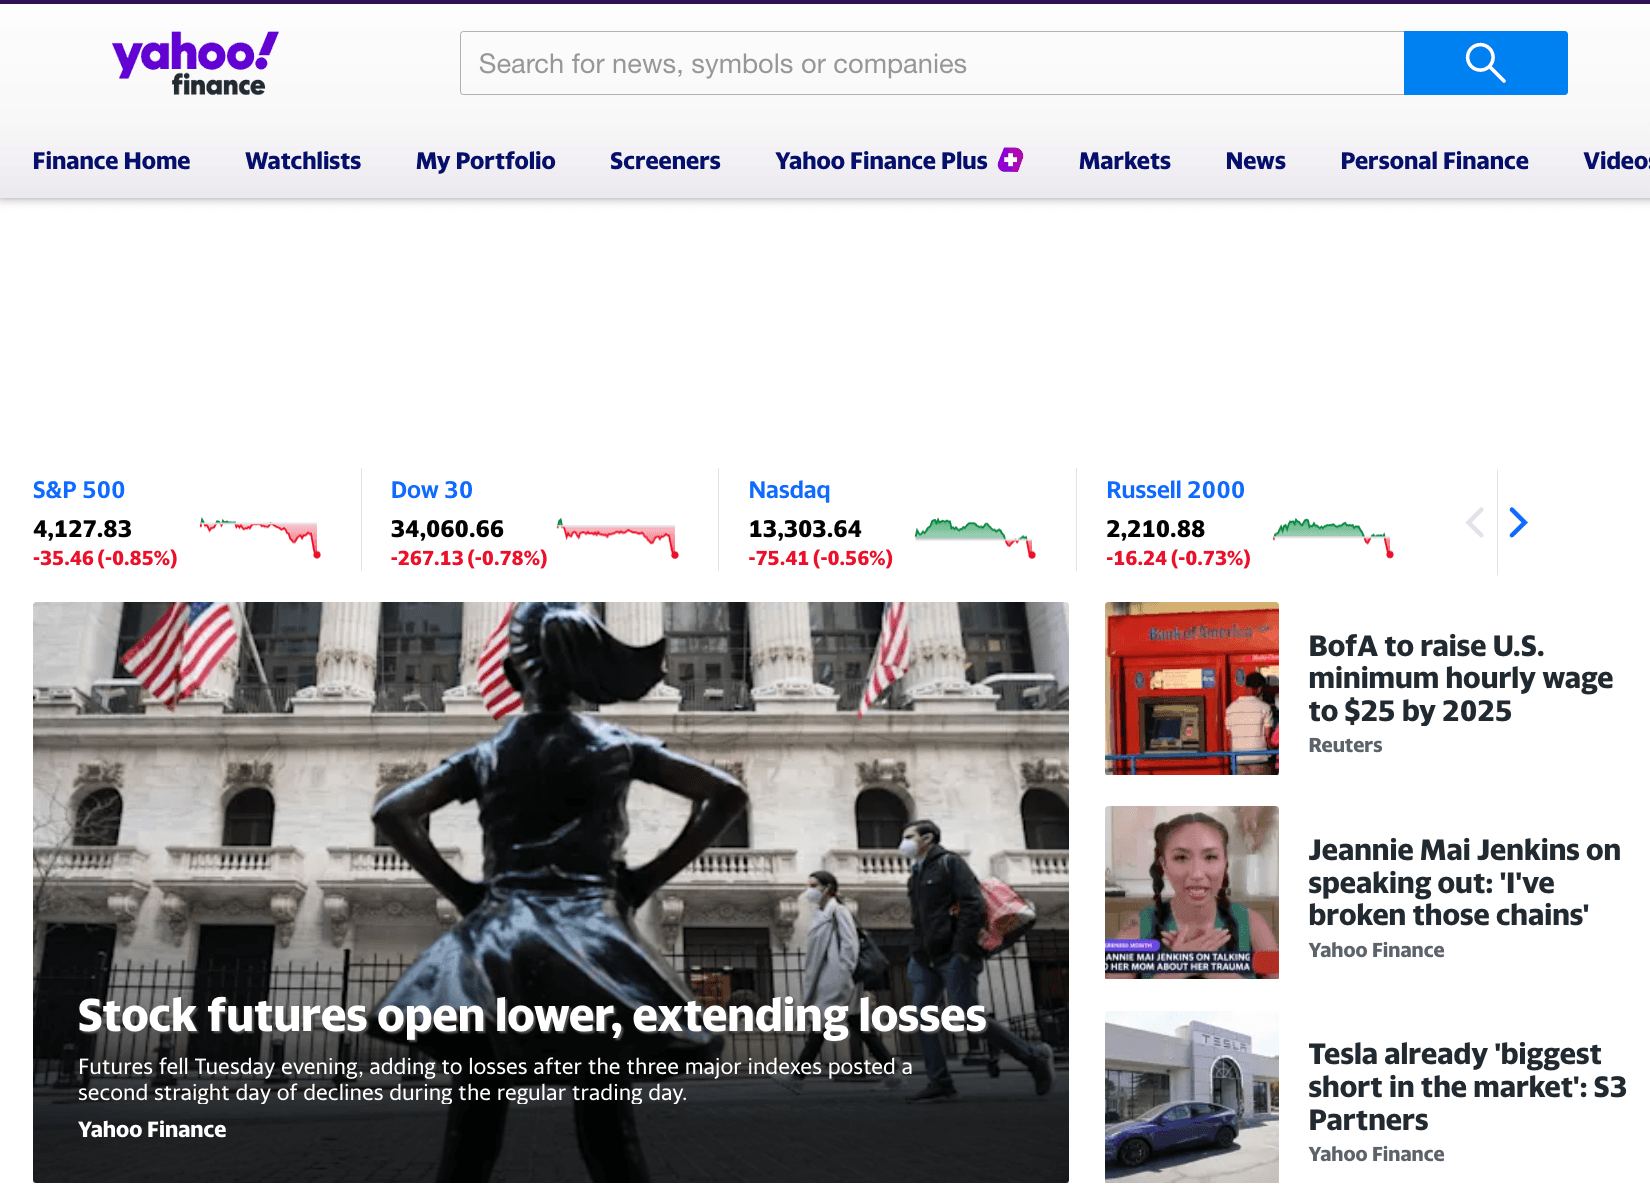Click Russell change -16.24 (-0.73%)
Image resolution: width=1650 pixels, height=1196 pixels.
pos(1178,558)
